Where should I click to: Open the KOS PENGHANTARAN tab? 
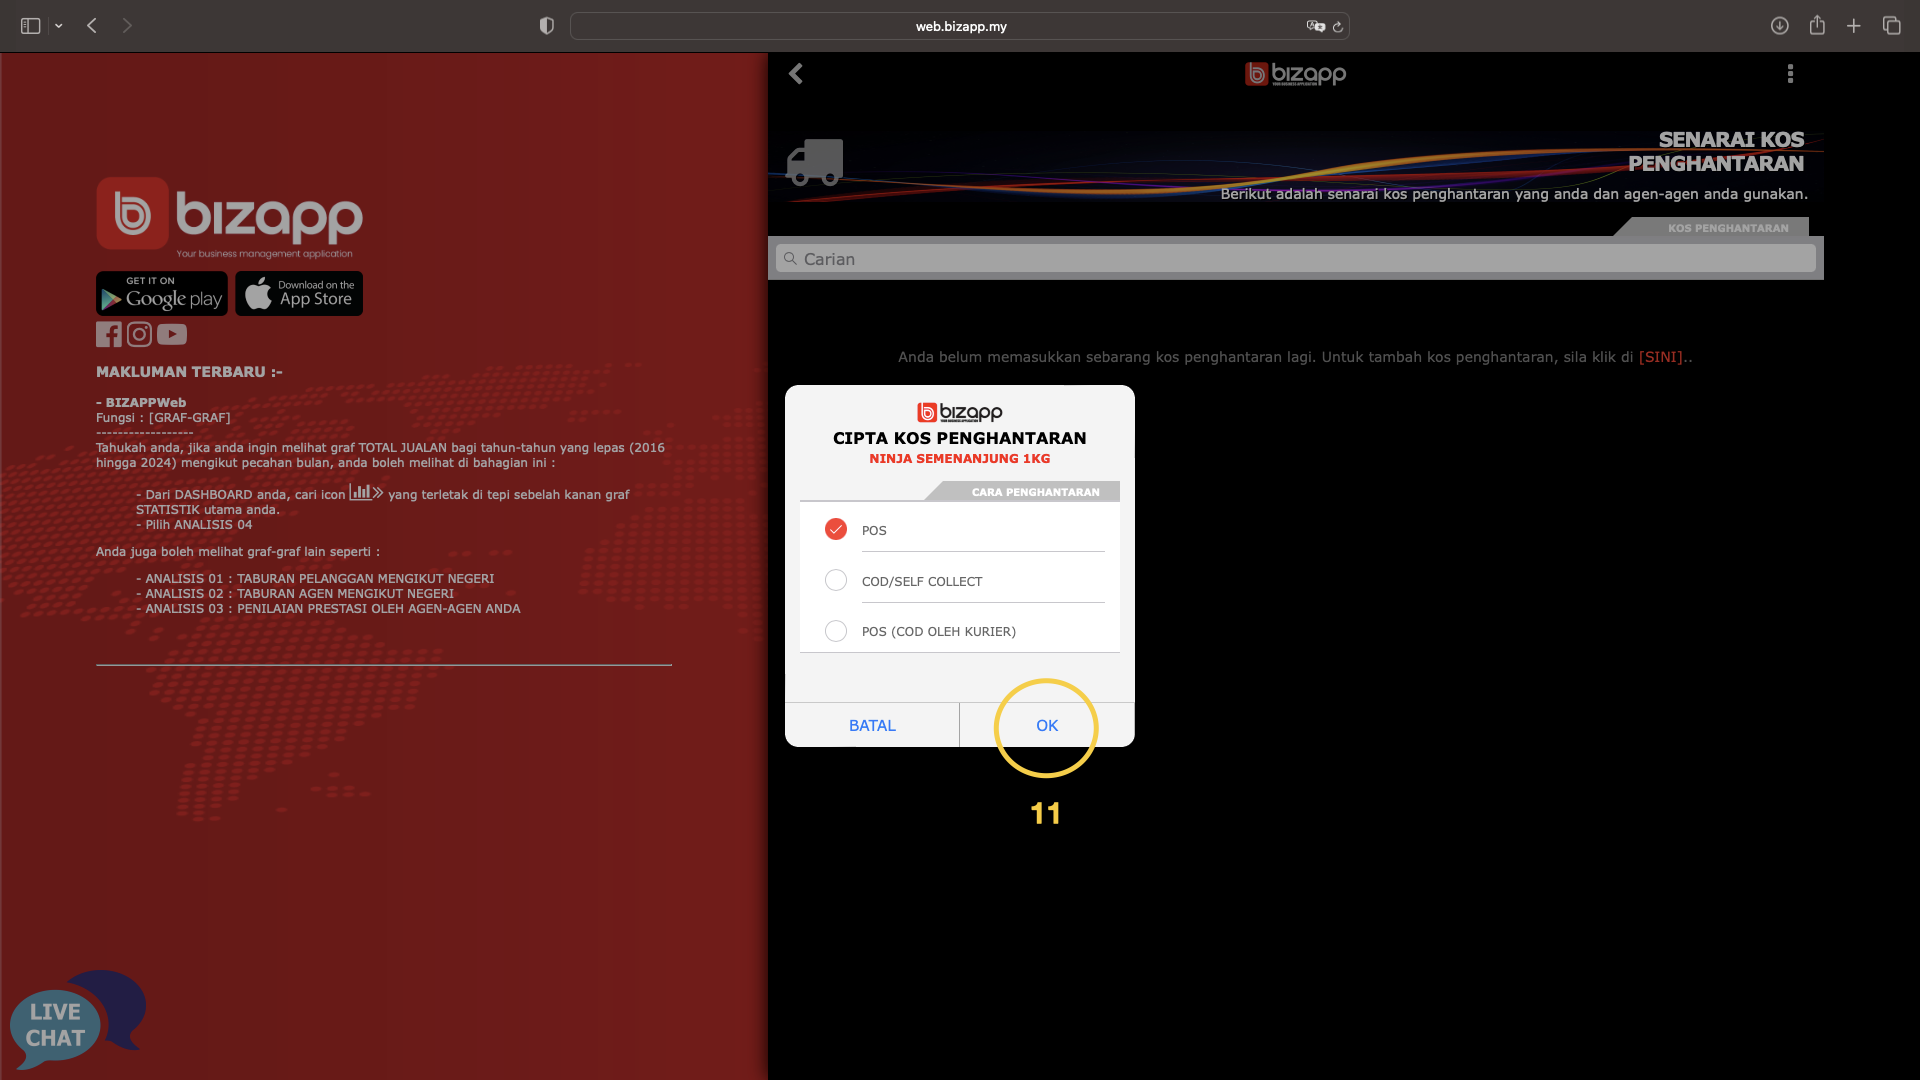1727,228
